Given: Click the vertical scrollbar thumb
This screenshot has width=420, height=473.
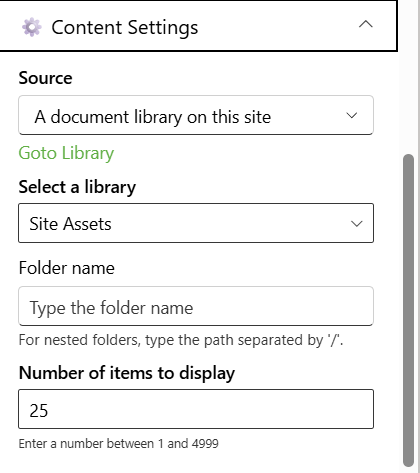Looking at the screenshot, I should click(x=408, y=310).
